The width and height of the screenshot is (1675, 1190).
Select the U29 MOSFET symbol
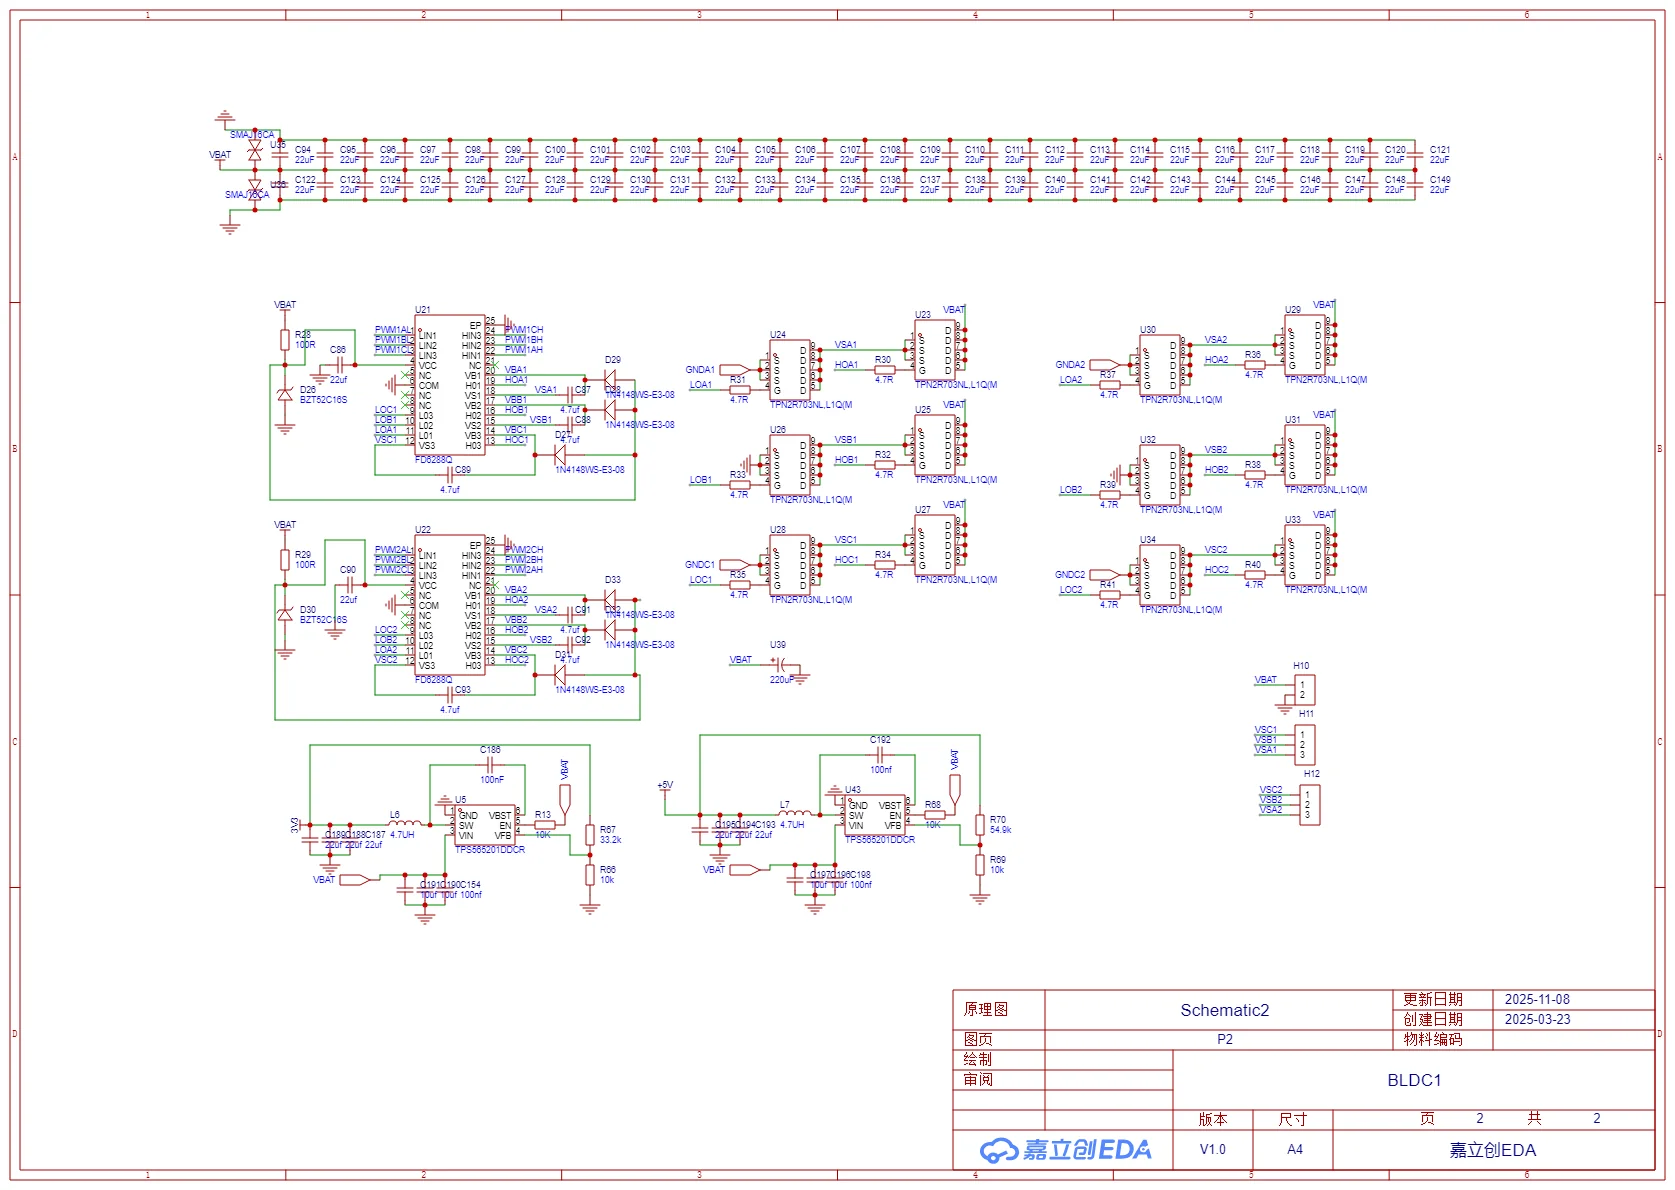pyautogui.click(x=1305, y=345)
